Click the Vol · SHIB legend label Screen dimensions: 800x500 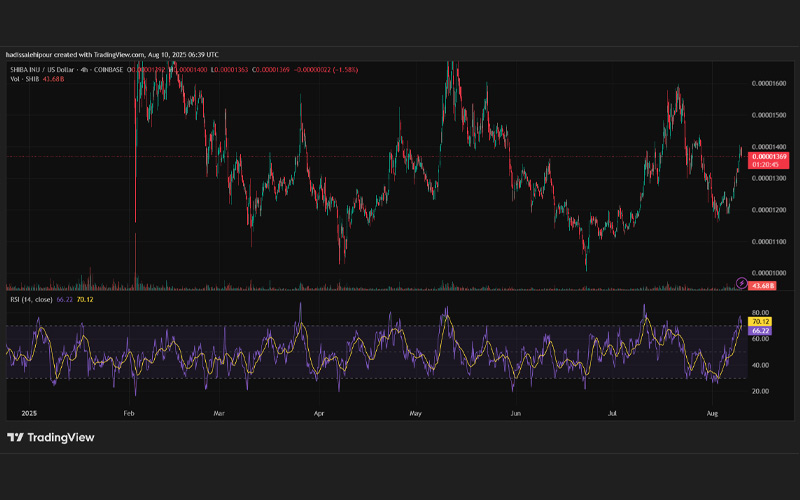24,79
